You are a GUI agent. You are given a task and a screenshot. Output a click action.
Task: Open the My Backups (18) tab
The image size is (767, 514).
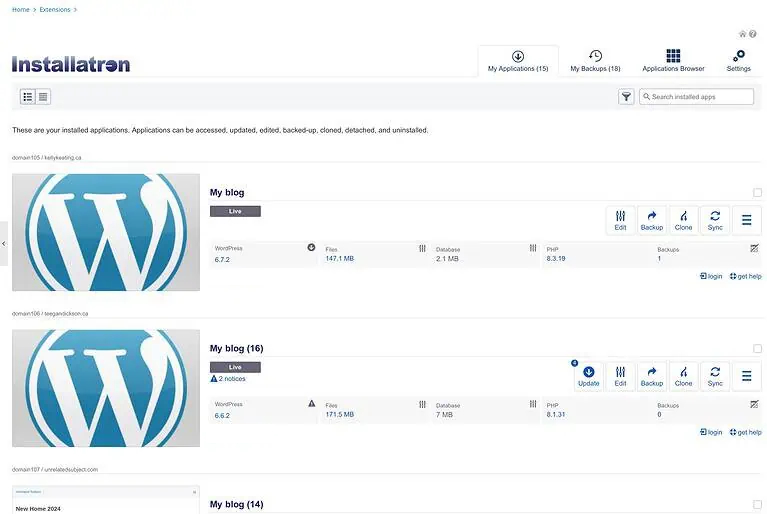[x=595, y=60]
